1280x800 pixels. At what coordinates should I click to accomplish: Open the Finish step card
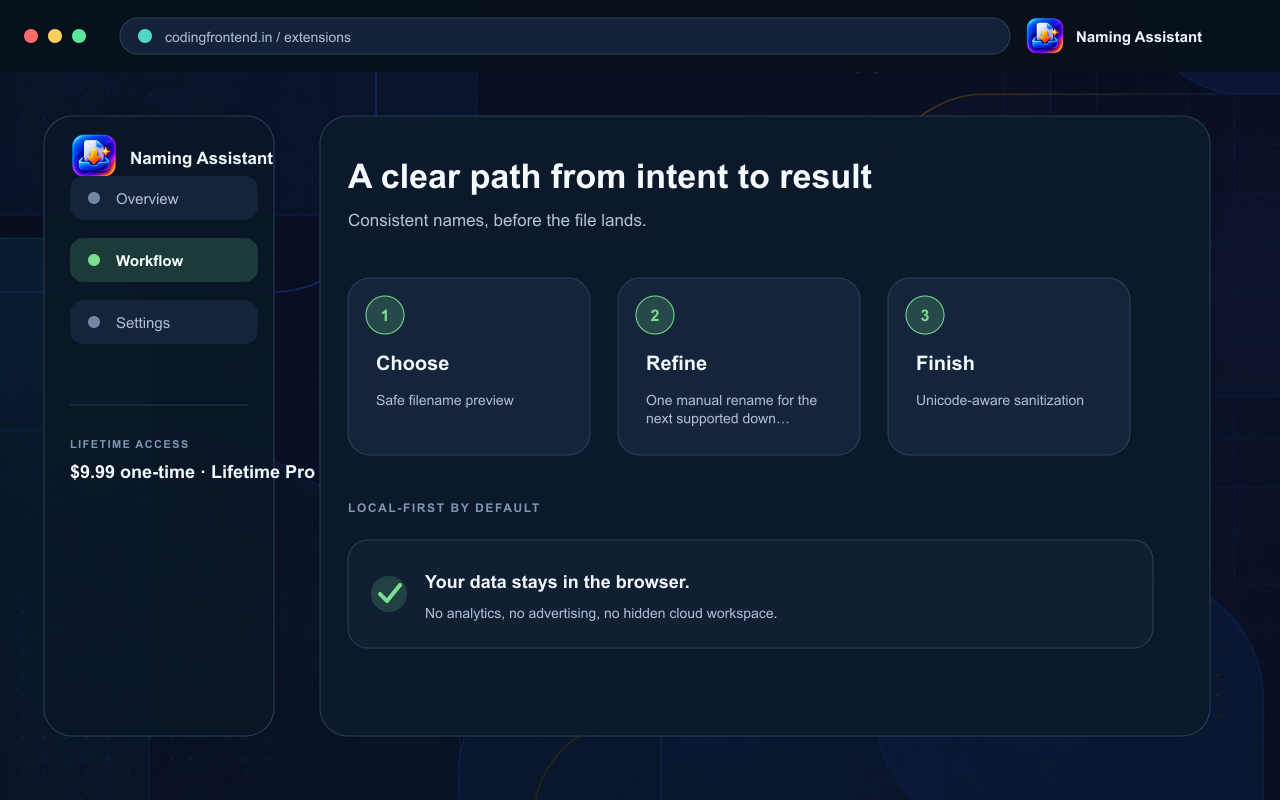[x=1009, y=366]
